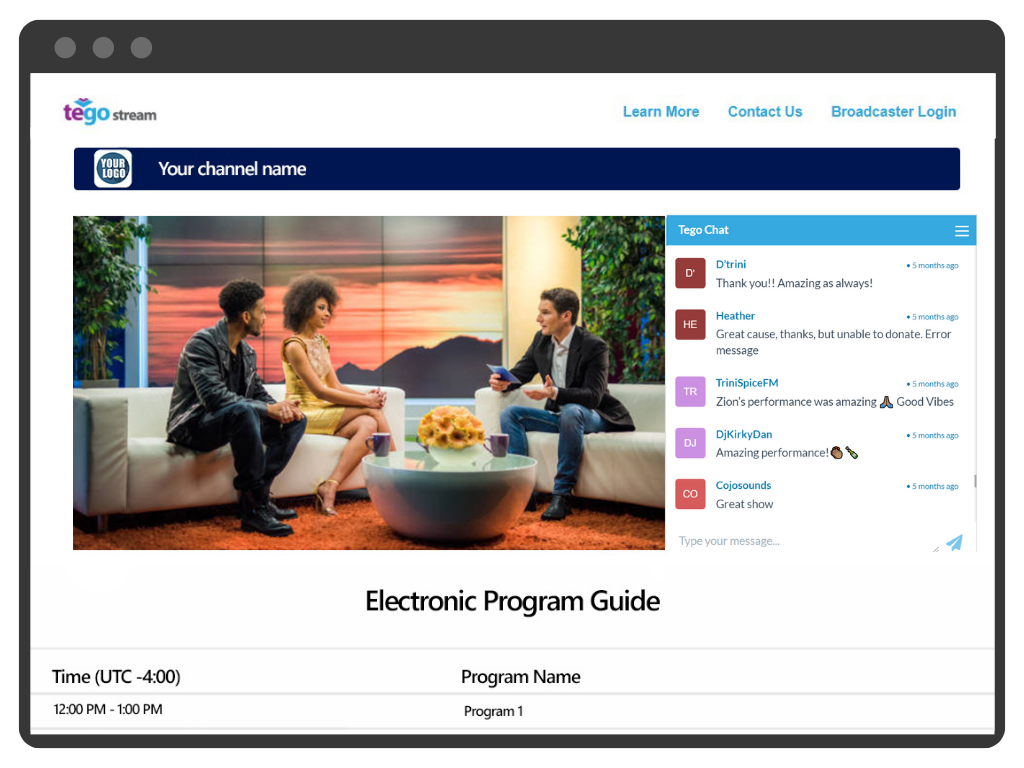Click the chat scrollbar handle
The height and width of the screenshot is (768, 1024).
974,481
